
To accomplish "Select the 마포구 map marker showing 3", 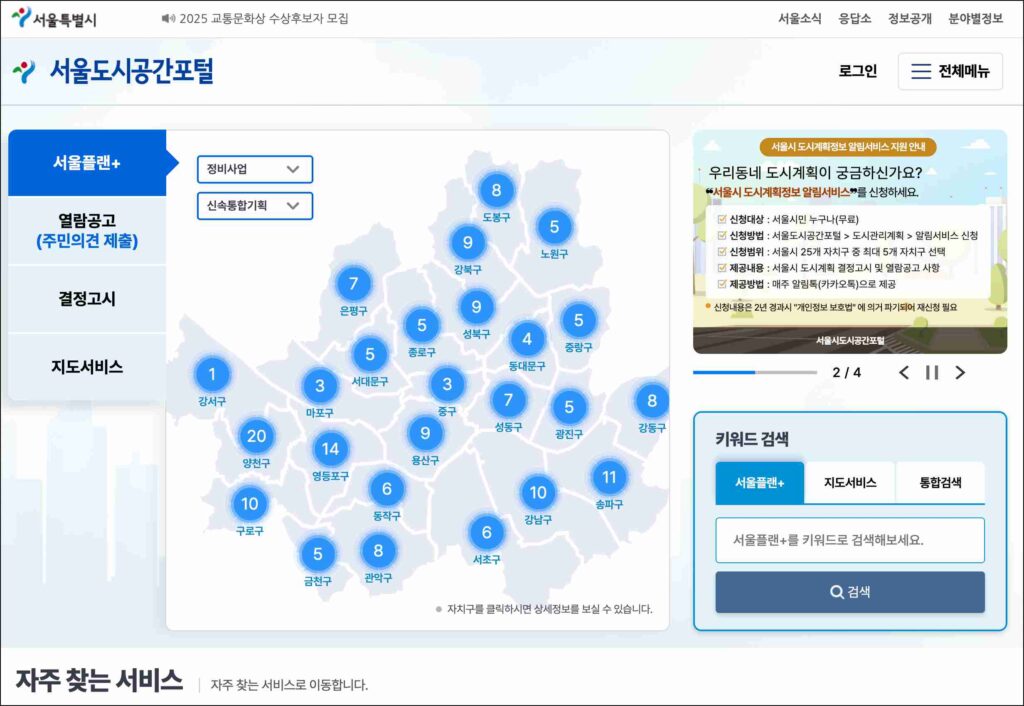I will (320, 386).
